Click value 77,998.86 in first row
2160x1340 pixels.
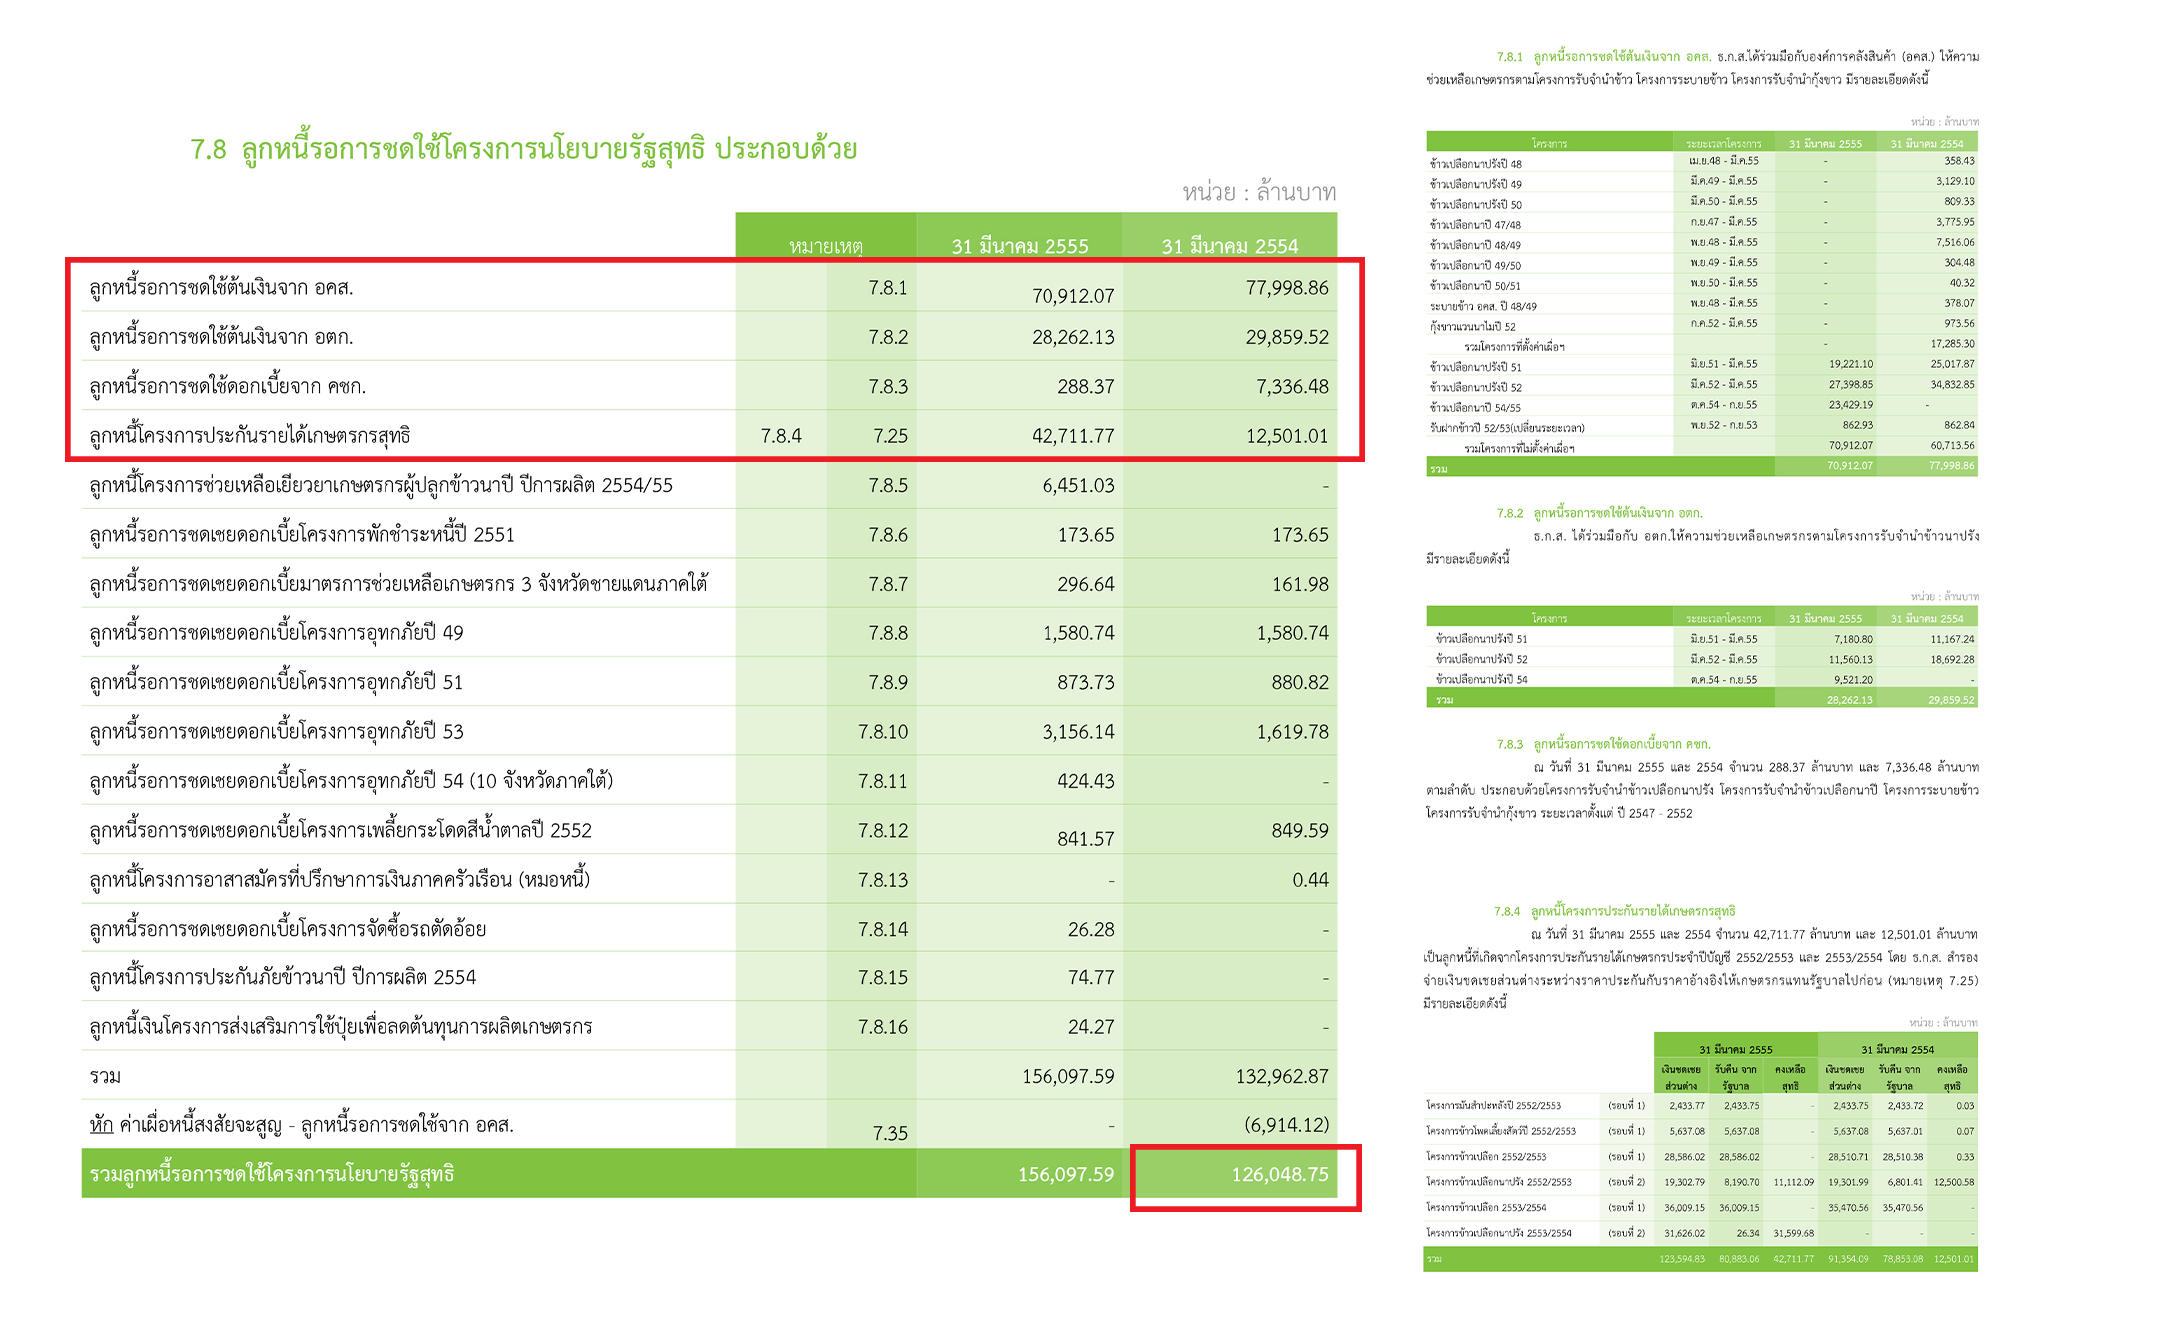(1286, 288)
